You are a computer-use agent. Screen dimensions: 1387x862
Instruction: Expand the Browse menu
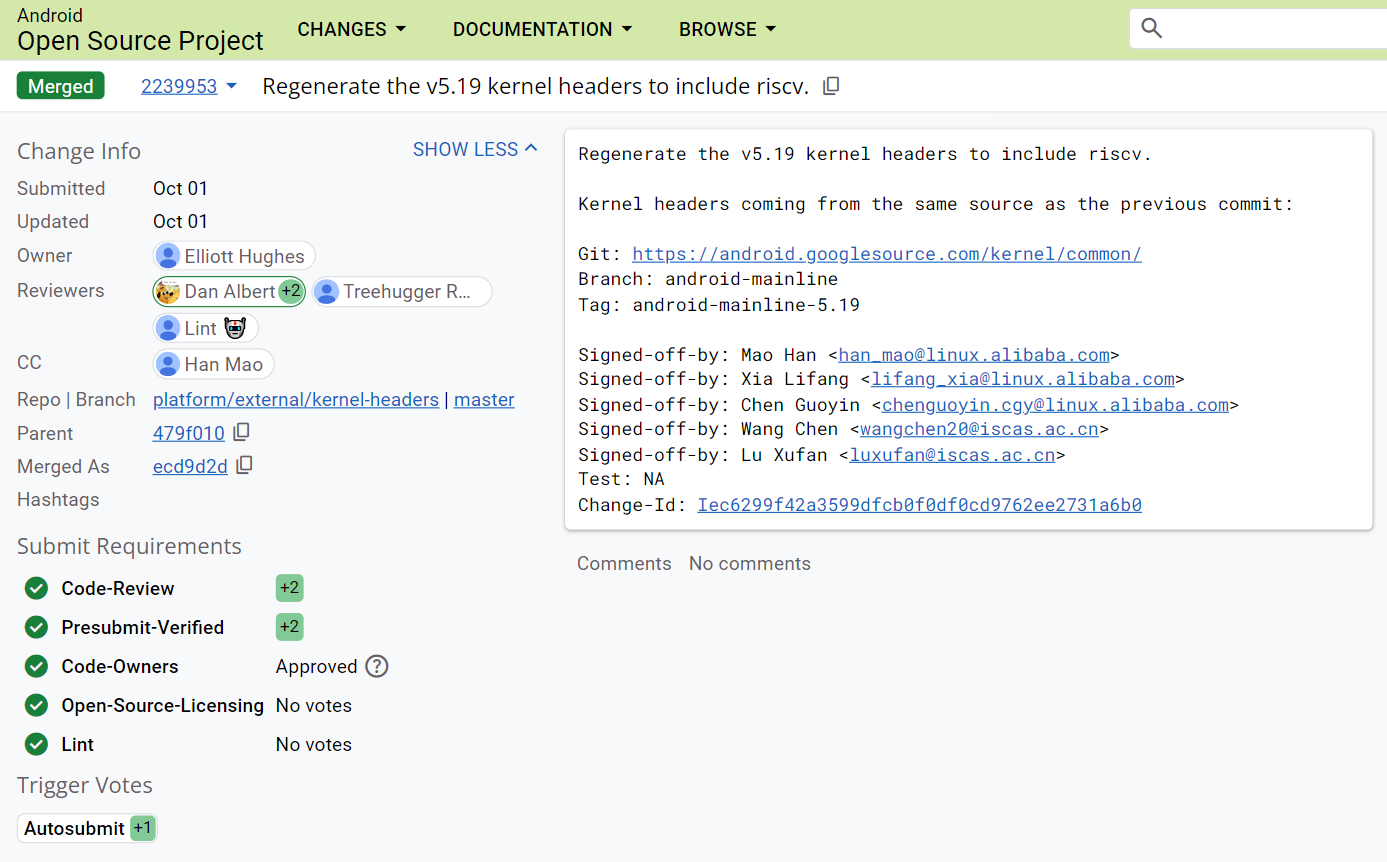pyautogui.click(x=727, y=29)
